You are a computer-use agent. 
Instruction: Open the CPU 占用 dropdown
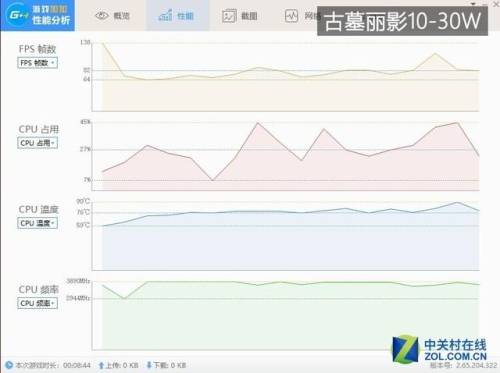[x=37, y=143]
